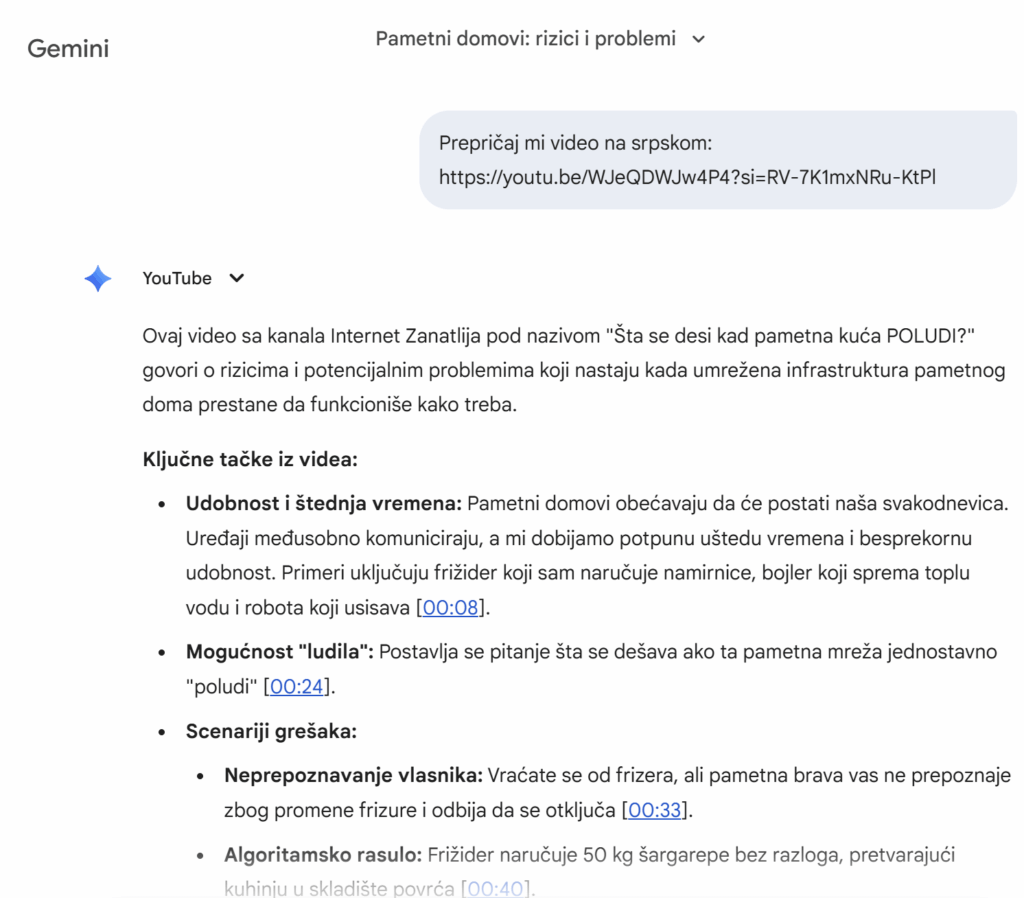This screenshot has width=1024, height=898.
Task: Click the "Ključne tačke iz videa:" heading
Action: pyautogui.click(x=250, y=461)
